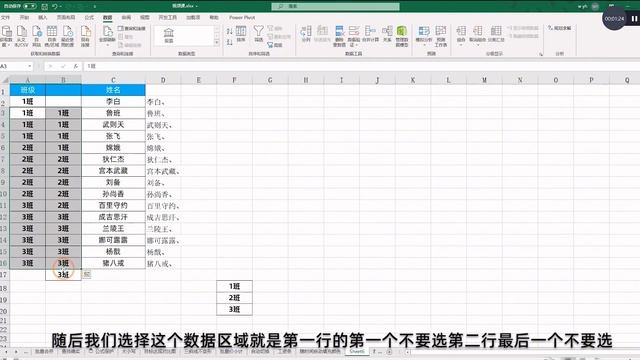The height and width of the screenshot is (360, 640).
Task: Switch to the 开始 (Home) ribbon tab
Action: click(24, 18)
